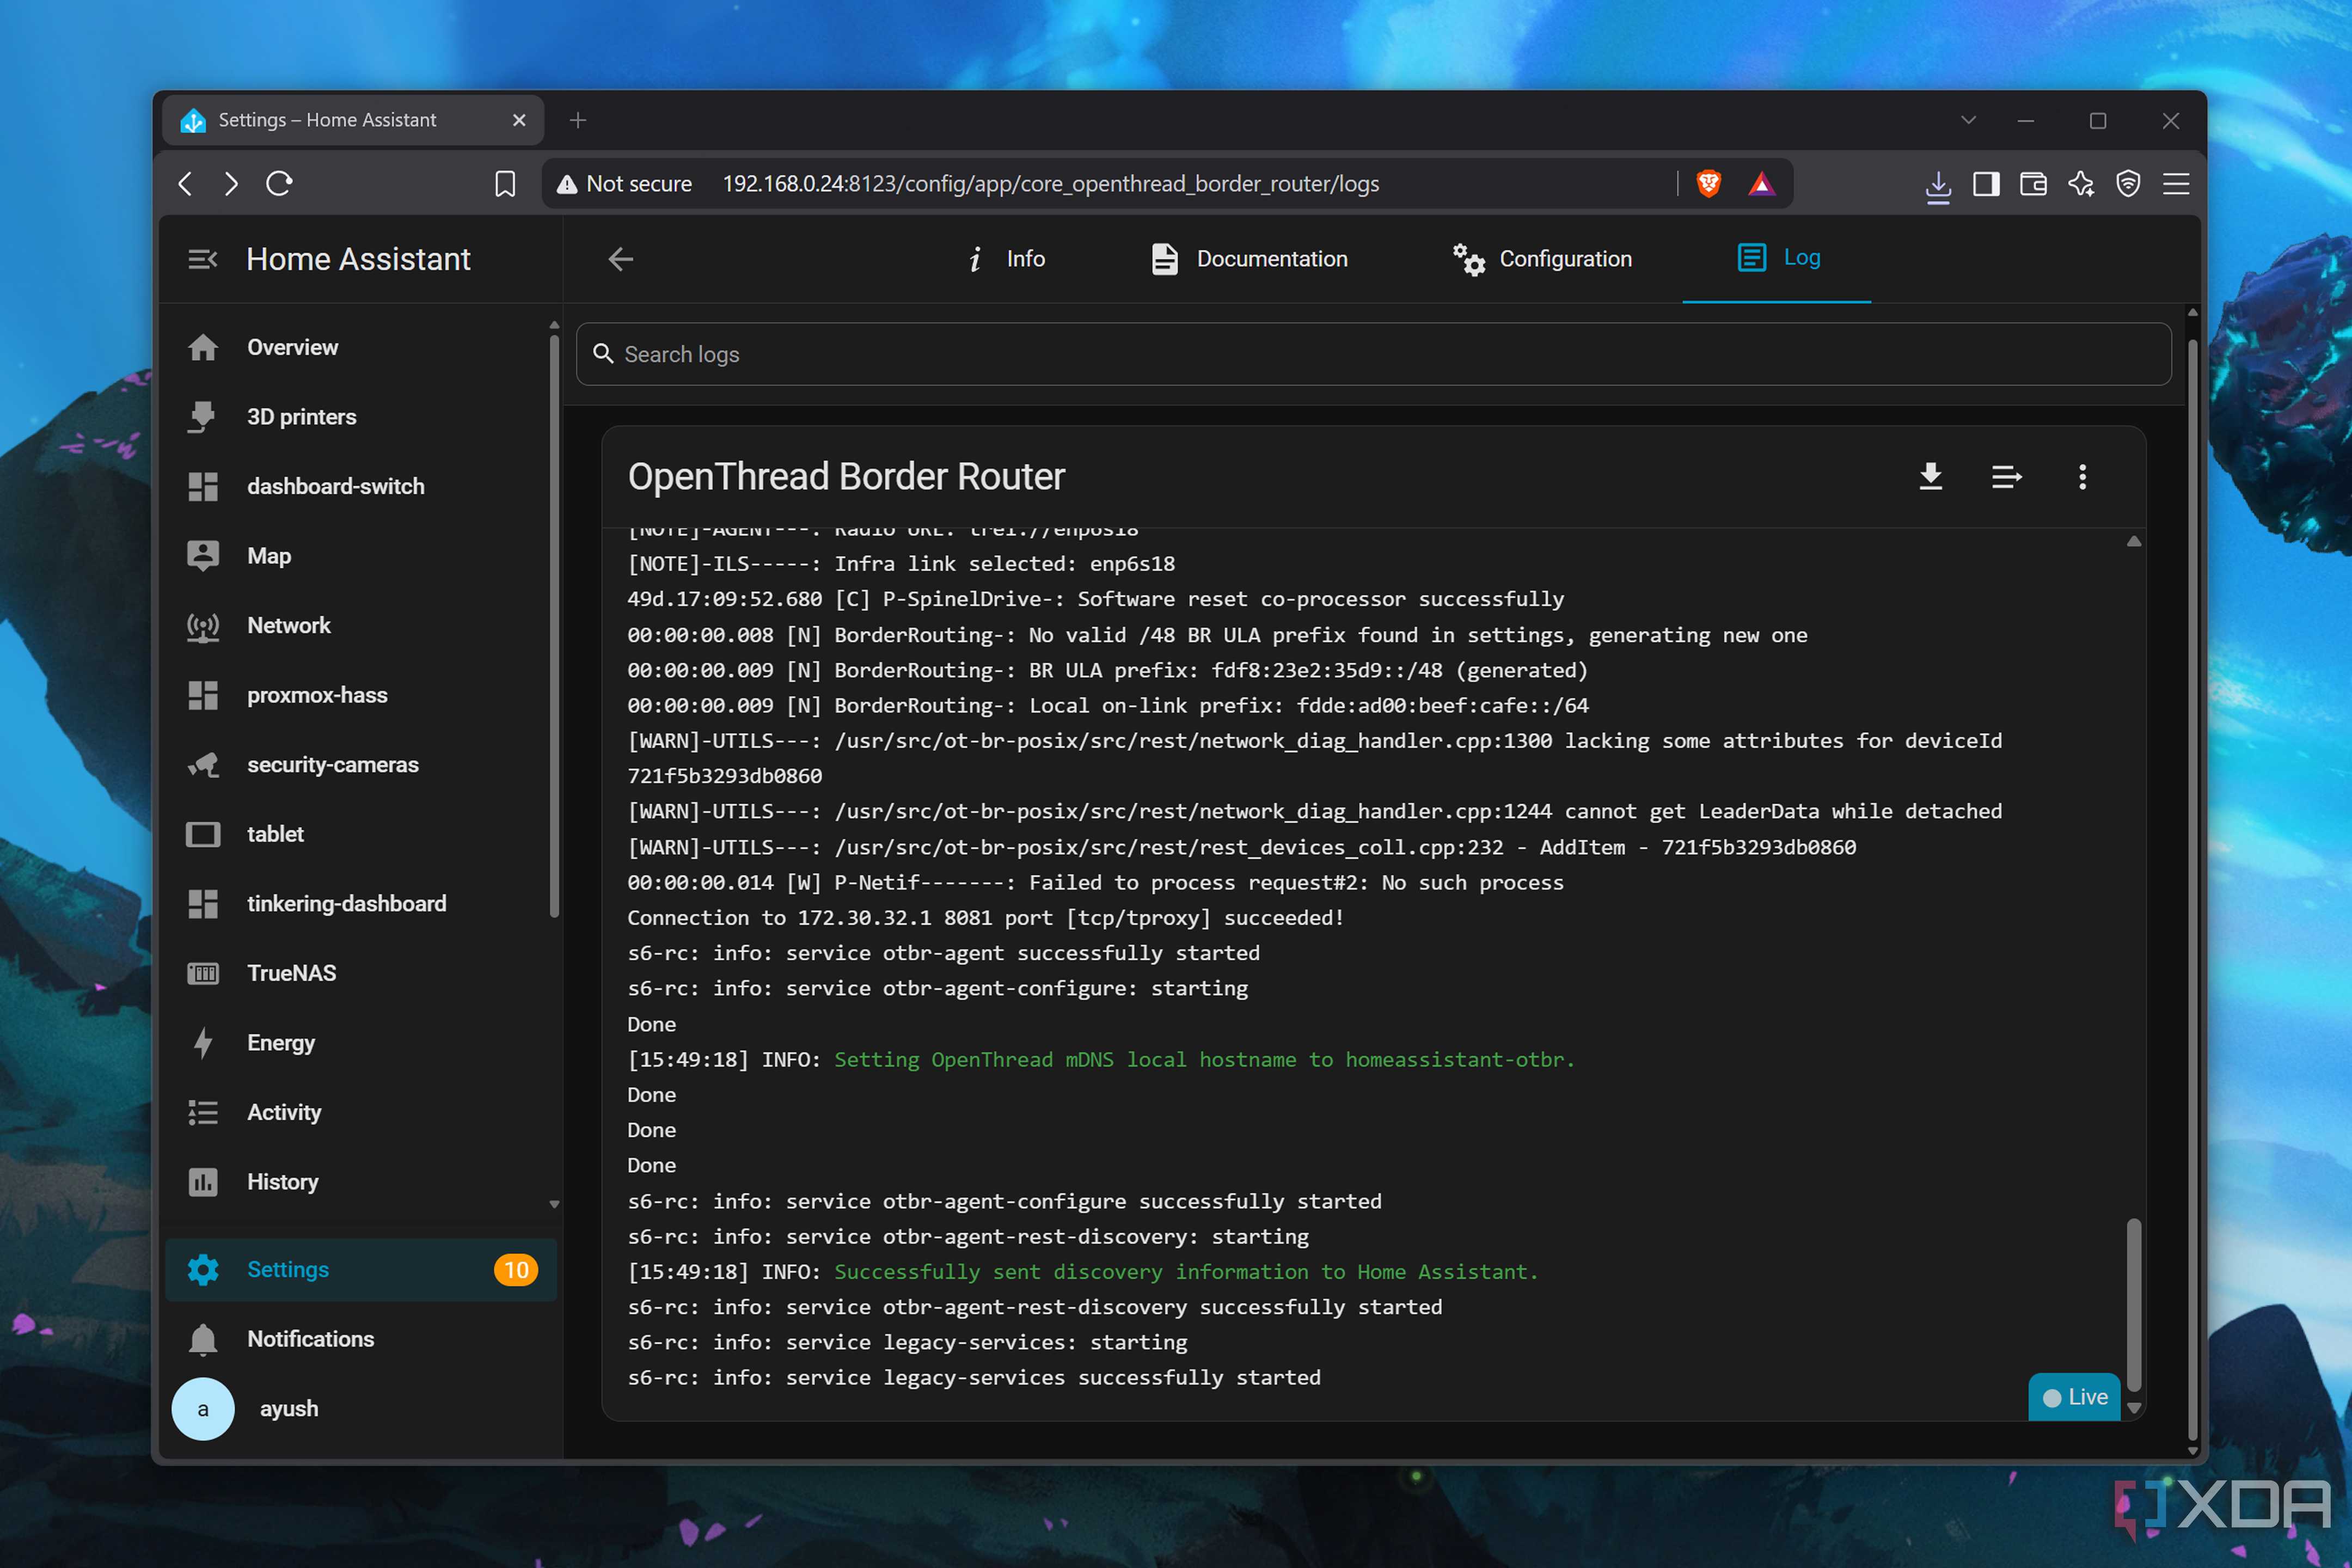
Task: Click the OpenThread Border Router heading
Action: click(846, 477)
